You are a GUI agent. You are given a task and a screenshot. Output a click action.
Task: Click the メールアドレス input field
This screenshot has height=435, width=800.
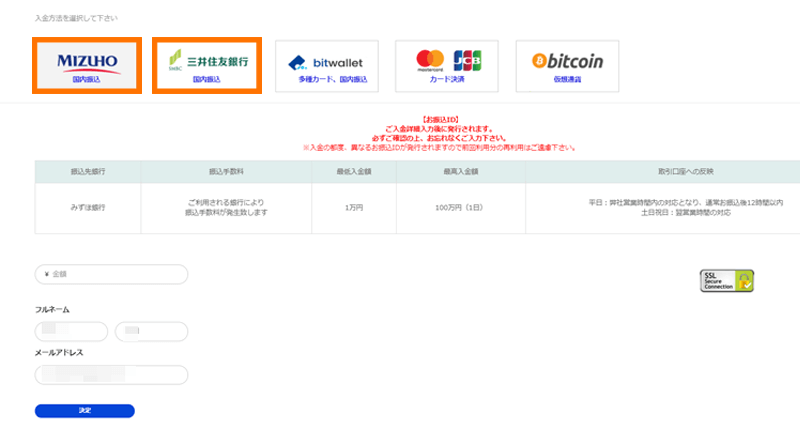coord(111,375)
